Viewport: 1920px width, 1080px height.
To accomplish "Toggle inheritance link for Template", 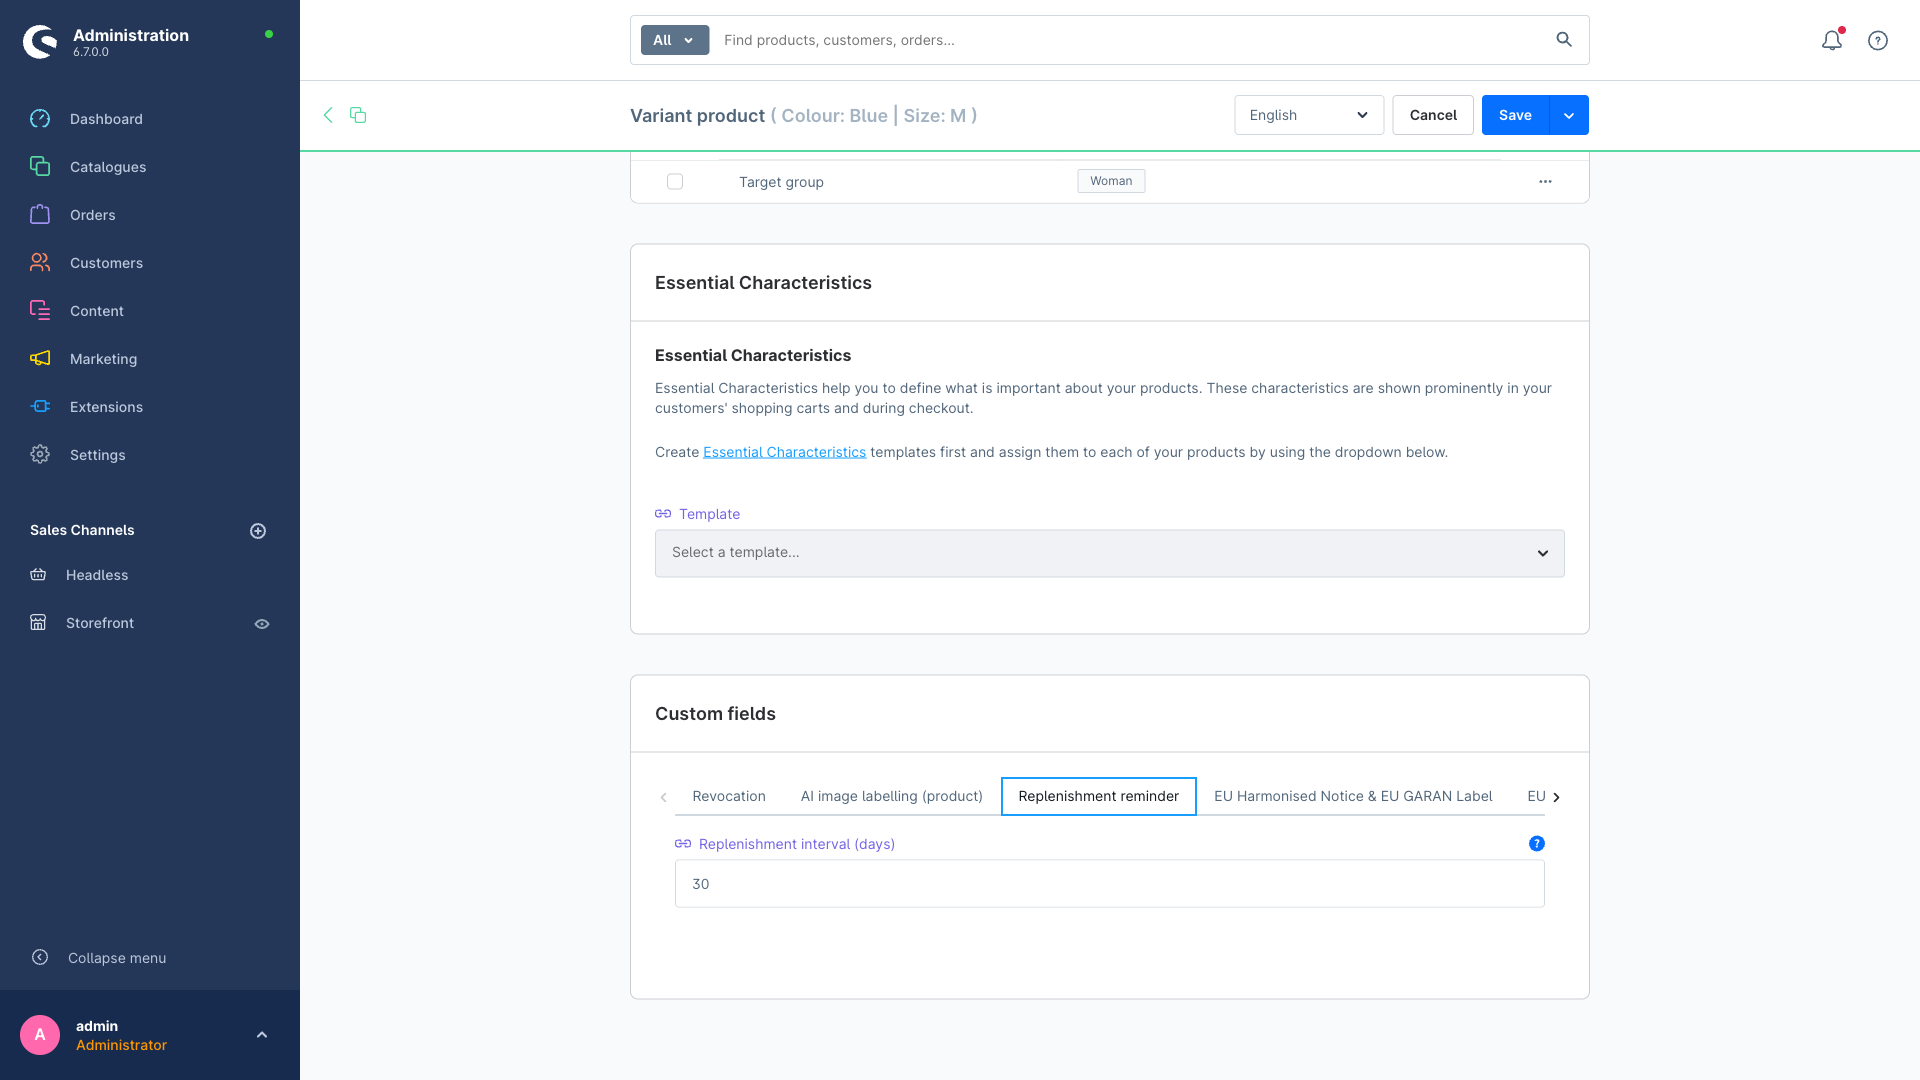I will [663, 514].
